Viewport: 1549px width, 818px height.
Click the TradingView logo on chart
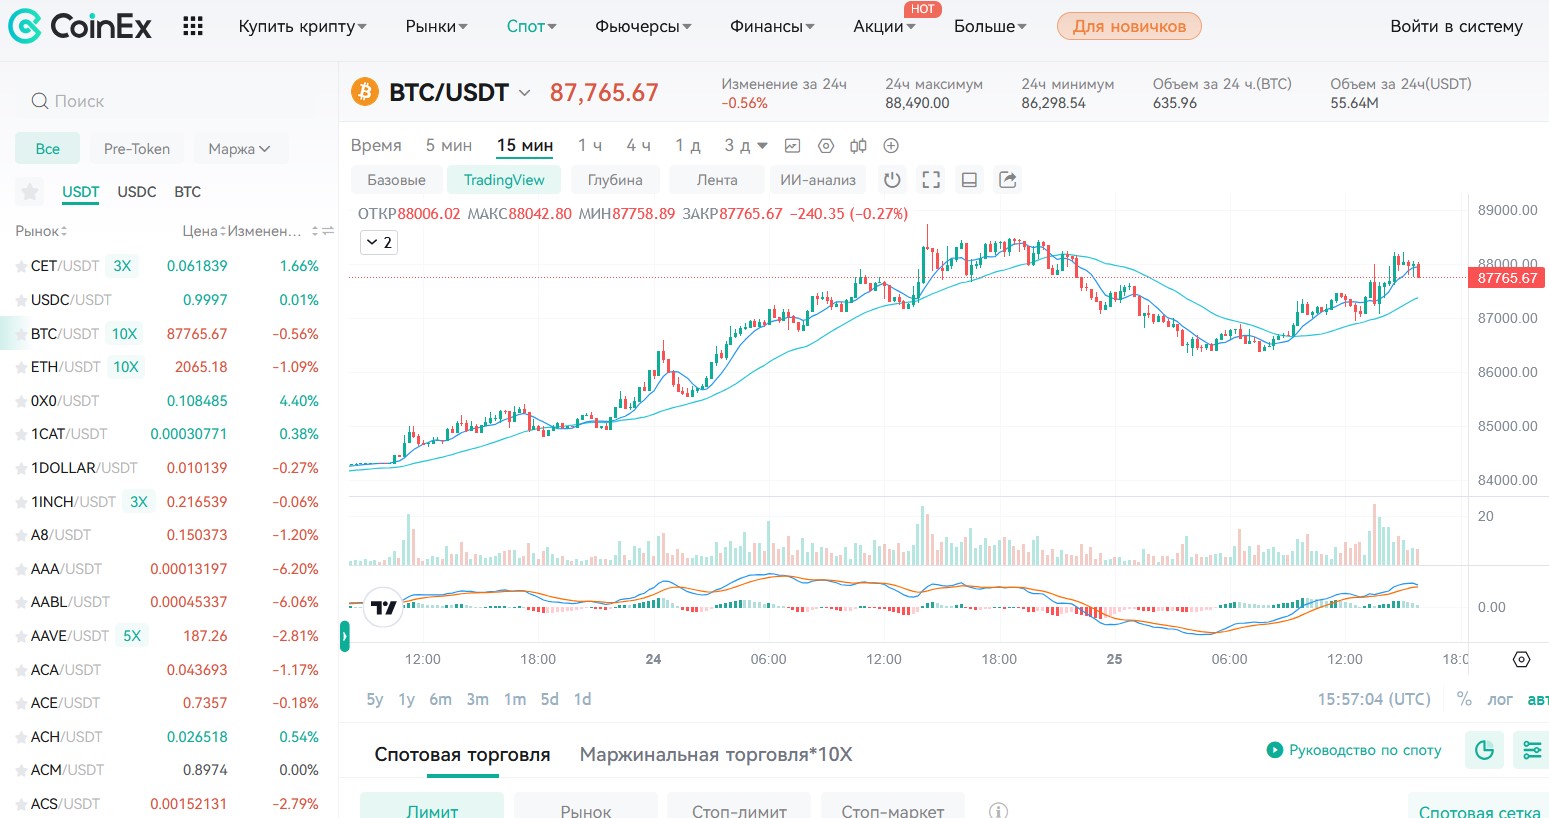(x=383, y=607)
